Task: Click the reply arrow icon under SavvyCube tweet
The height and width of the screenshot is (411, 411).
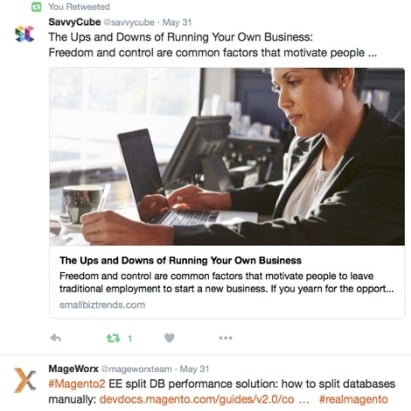Action: click(56, 338)
